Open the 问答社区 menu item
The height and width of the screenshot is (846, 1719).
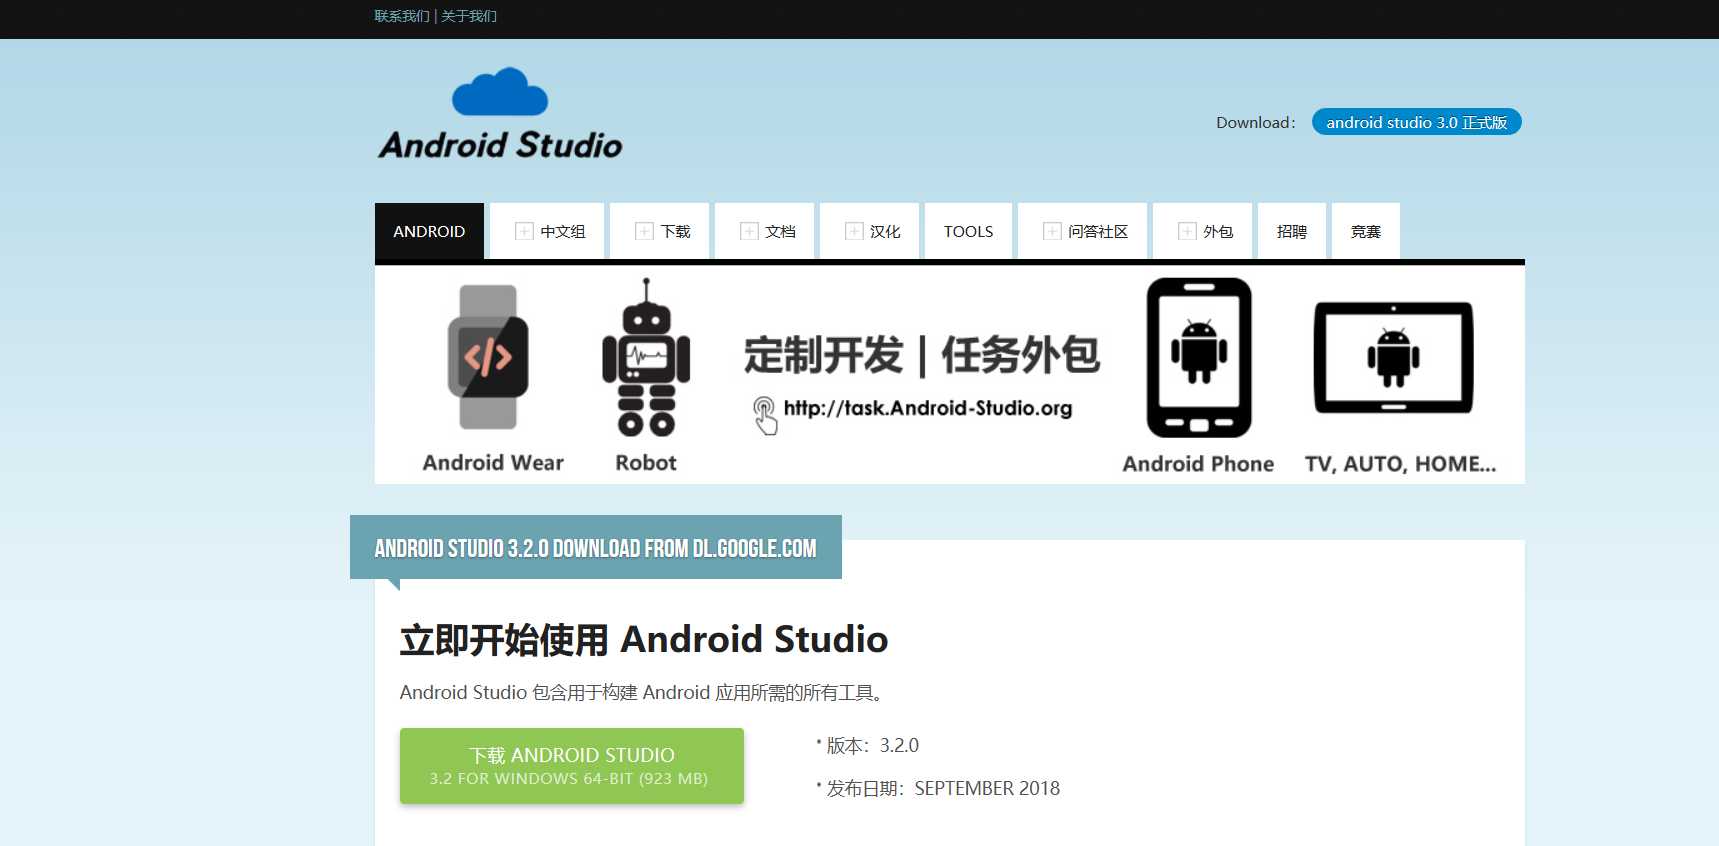pos(1083,231)
